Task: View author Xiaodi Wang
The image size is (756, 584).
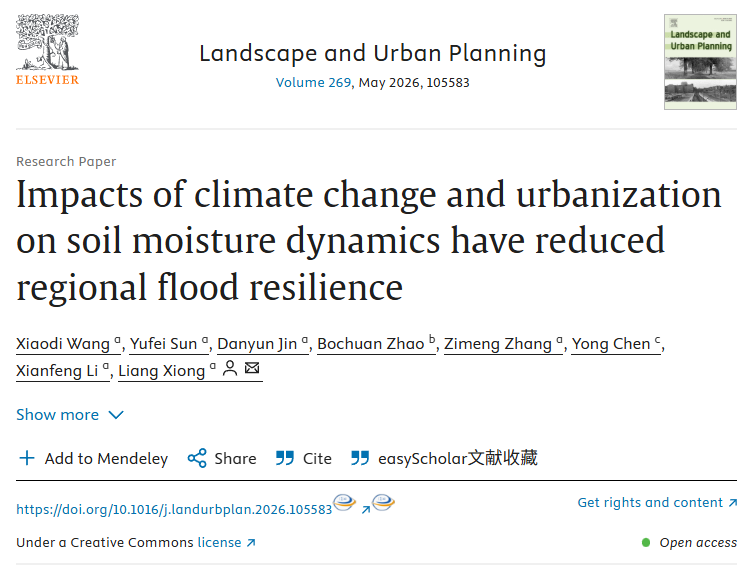Action: click(x=63, y=344)
